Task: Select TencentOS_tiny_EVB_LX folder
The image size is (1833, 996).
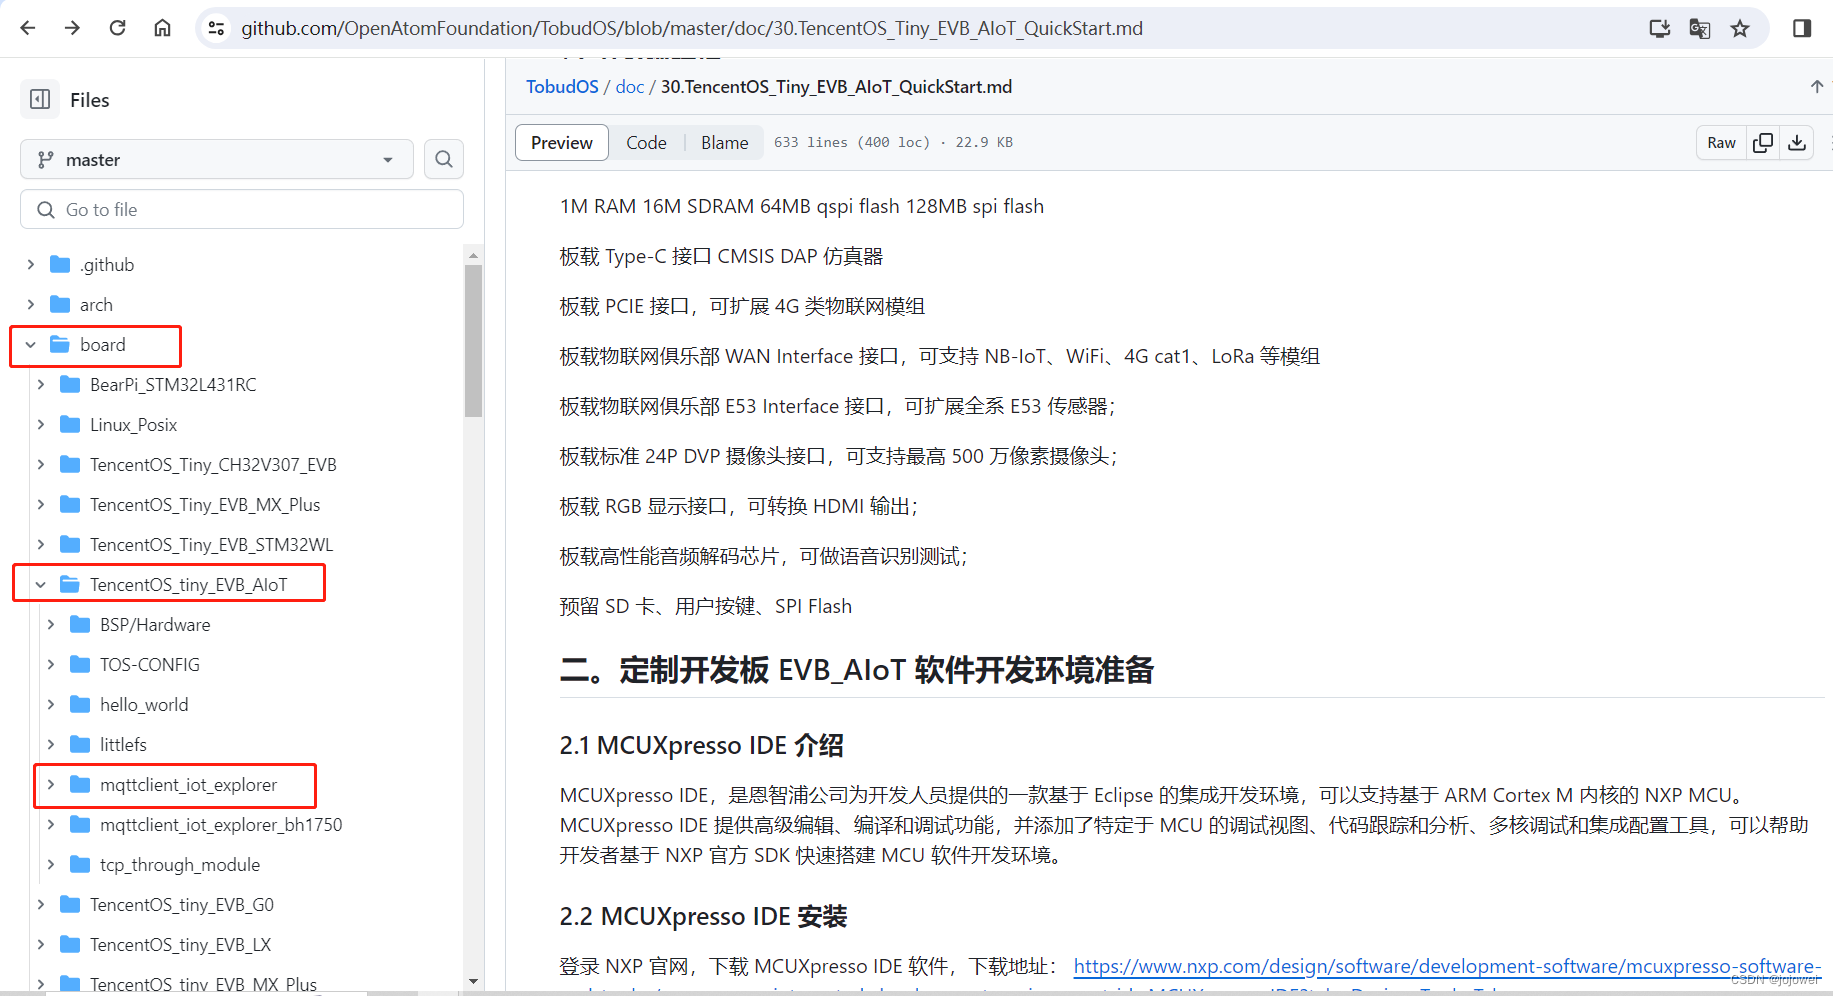Action: [x=180, y=944]
